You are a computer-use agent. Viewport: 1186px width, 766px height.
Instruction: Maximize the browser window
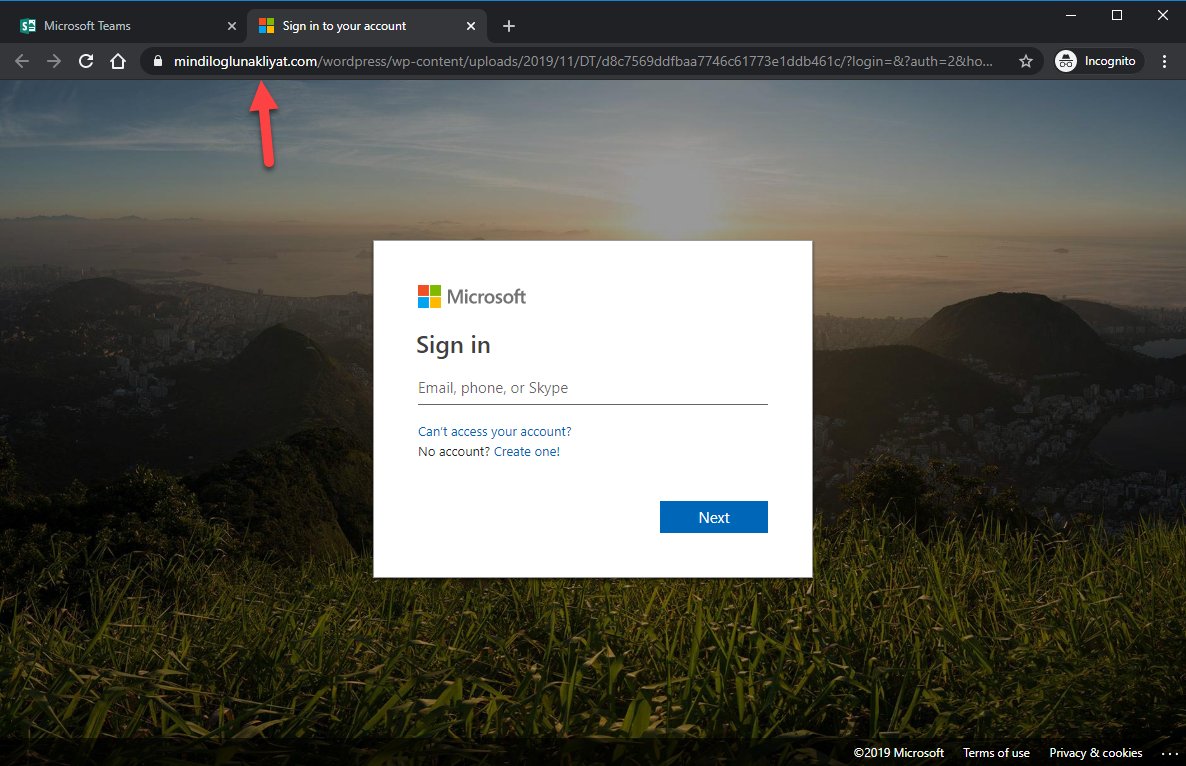click(x=1116, y=15)
